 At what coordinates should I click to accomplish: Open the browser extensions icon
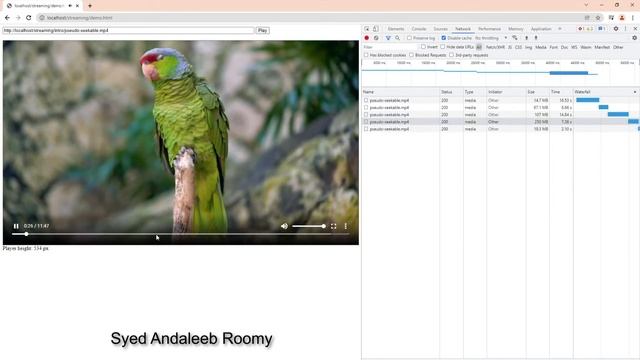tap(611, 18)
